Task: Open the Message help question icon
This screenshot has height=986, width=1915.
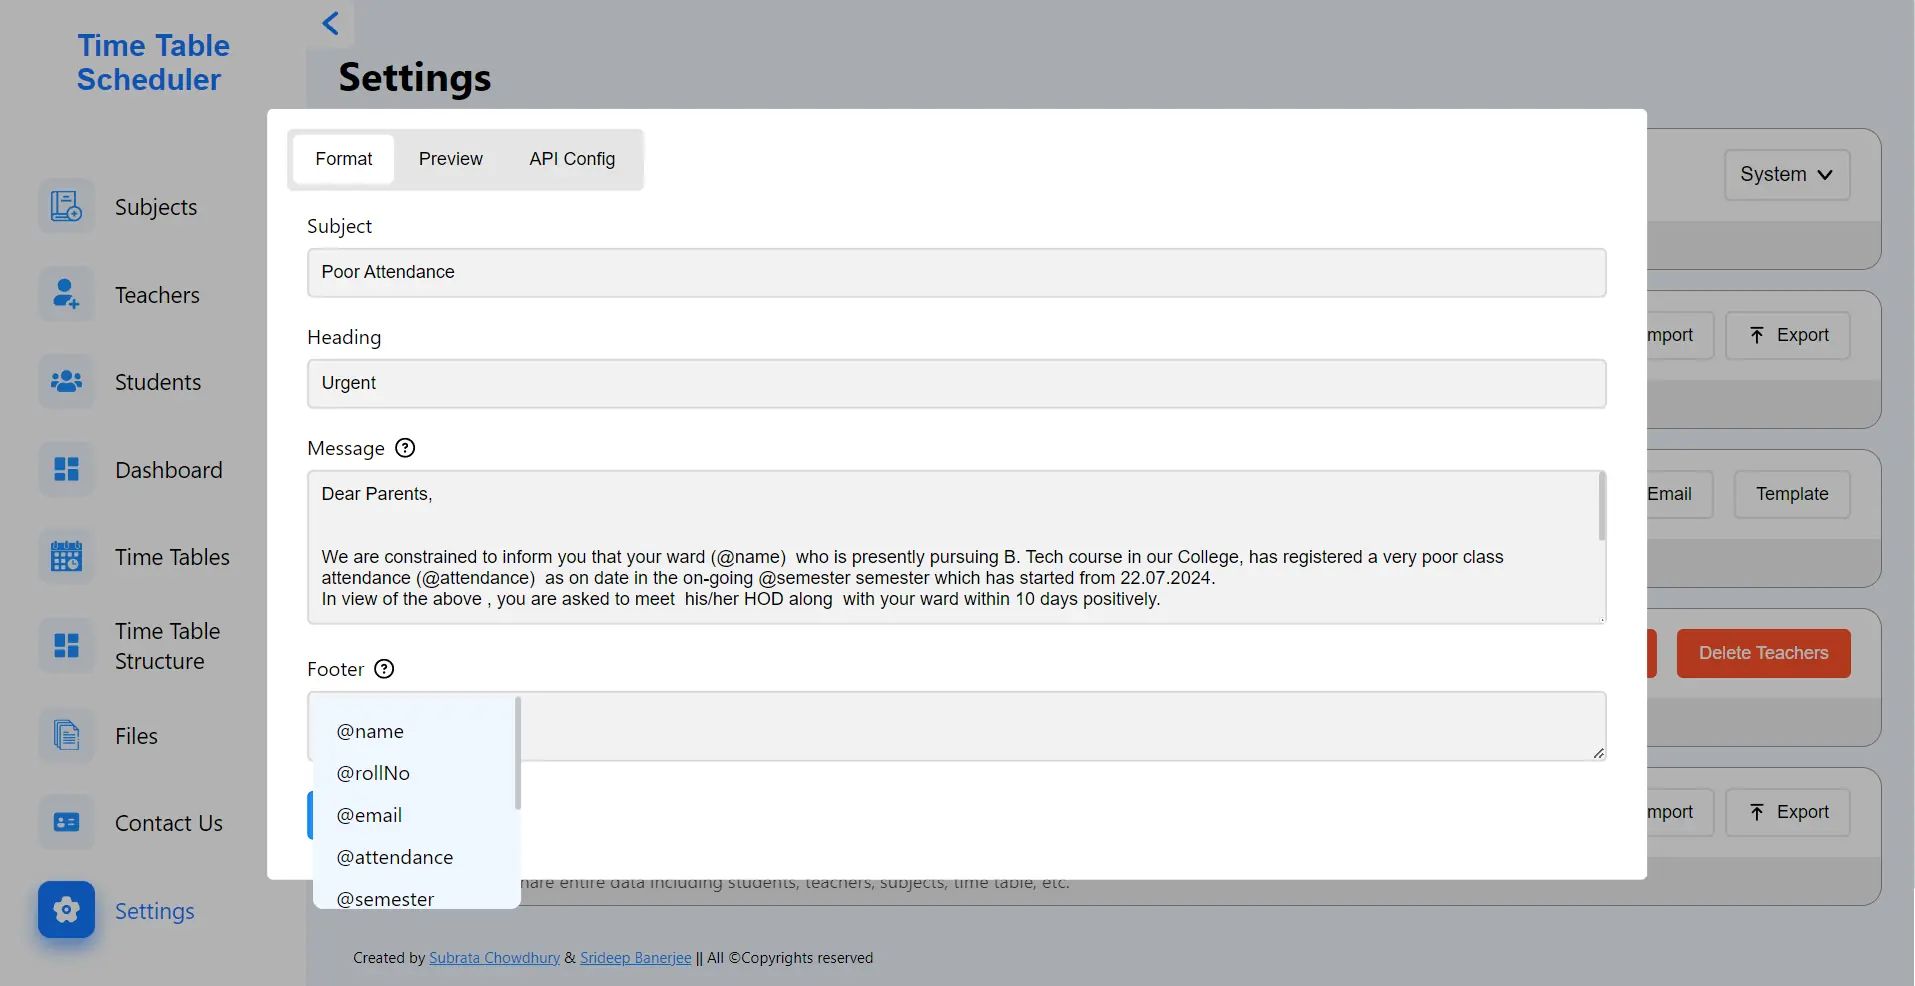Action: click(x=405, y=448)
